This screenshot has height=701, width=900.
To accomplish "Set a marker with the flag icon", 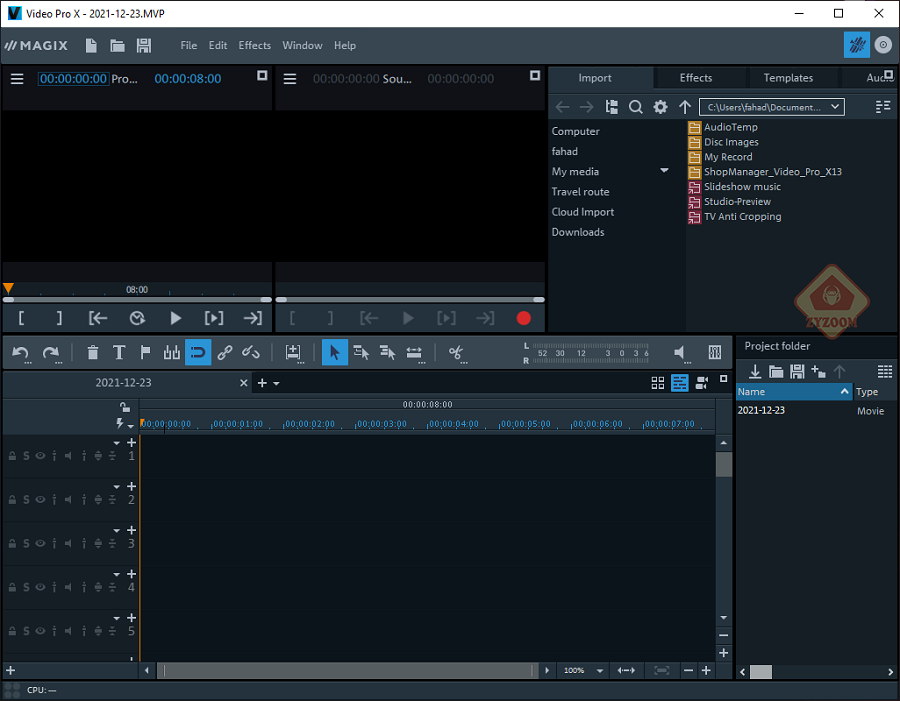I will pos(145,352).
